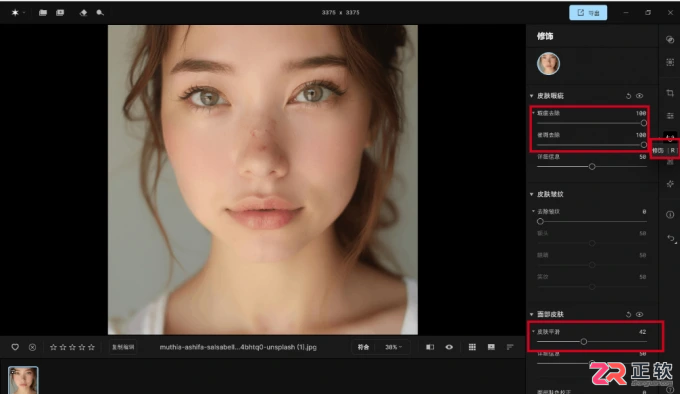
Task: Open the sliders adjustment panel in right sidebar
Action: 670,115
